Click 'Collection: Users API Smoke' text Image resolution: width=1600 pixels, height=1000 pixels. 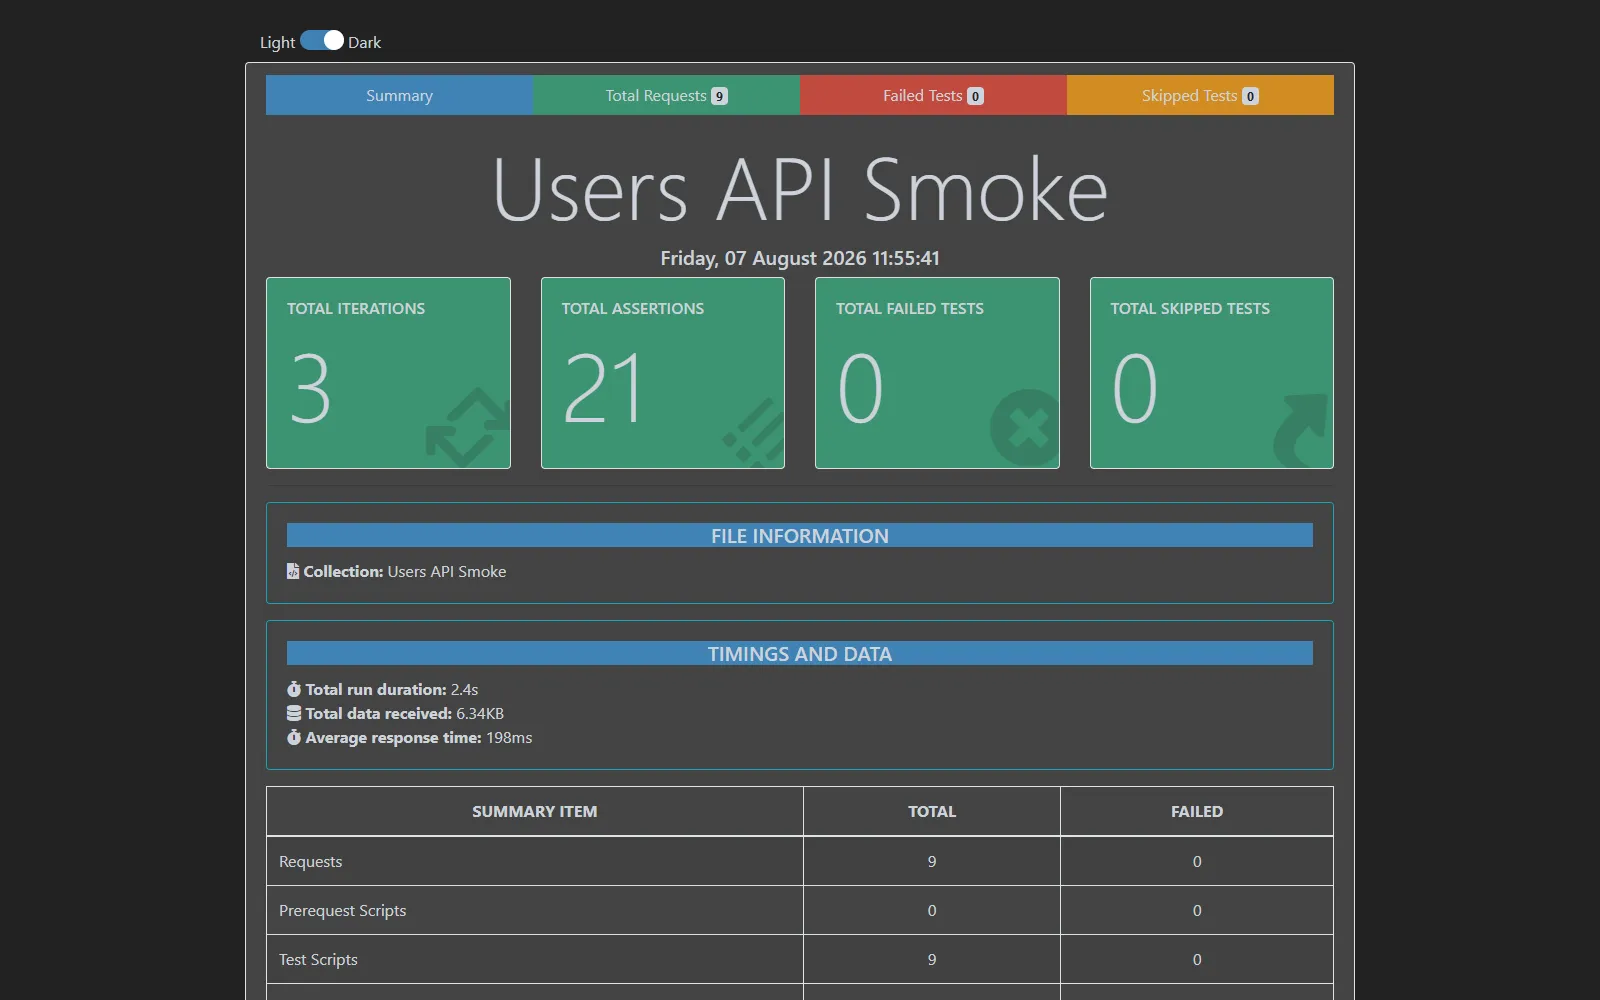405,571
